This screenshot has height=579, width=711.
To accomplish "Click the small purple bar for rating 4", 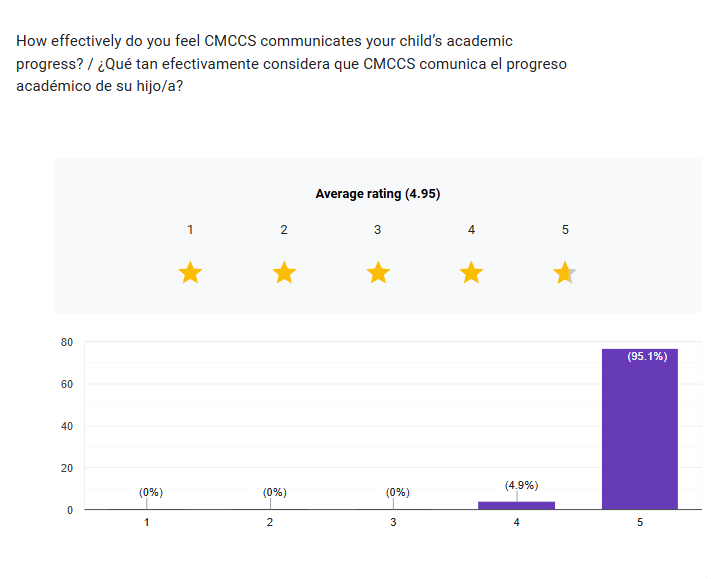I will pos(516,505).
